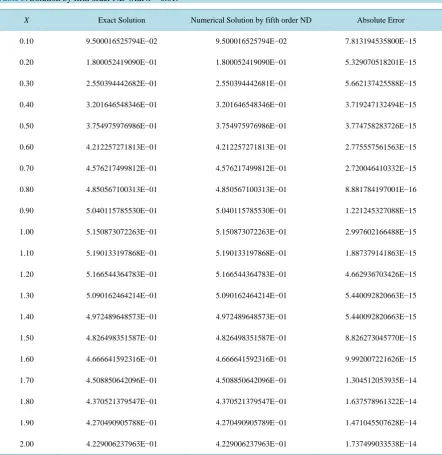Click absolute error 2.720046410332E-15
The image size is (442, 455).
(x=381, y=168)
